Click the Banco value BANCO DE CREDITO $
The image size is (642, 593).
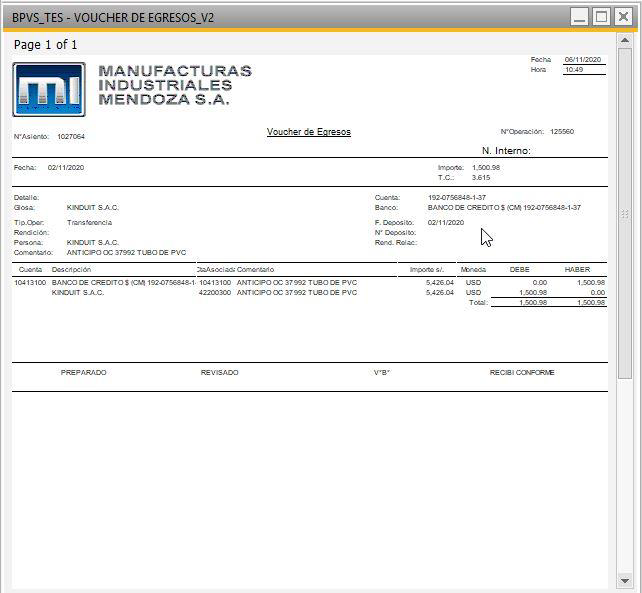(504, 208)
